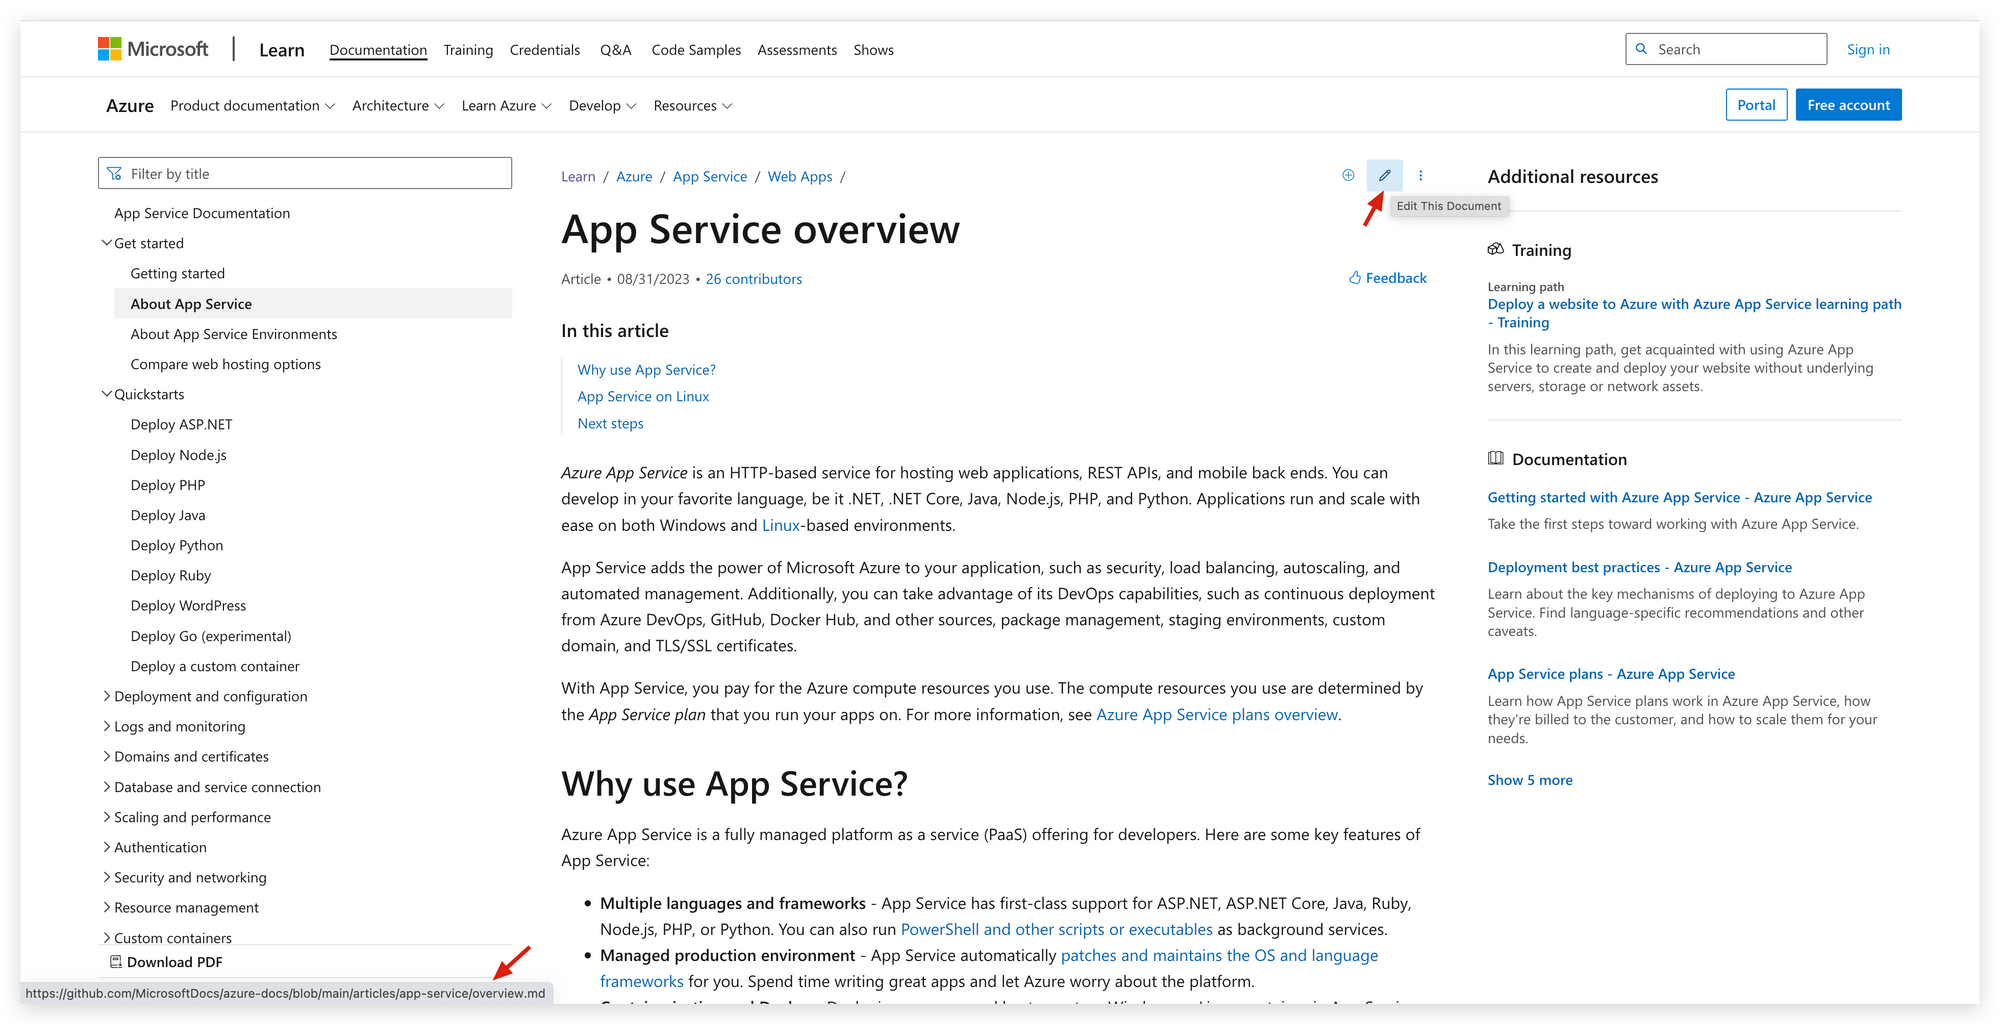
Task: Open the Architecture dropdown menu
Action: click(398, 106)
